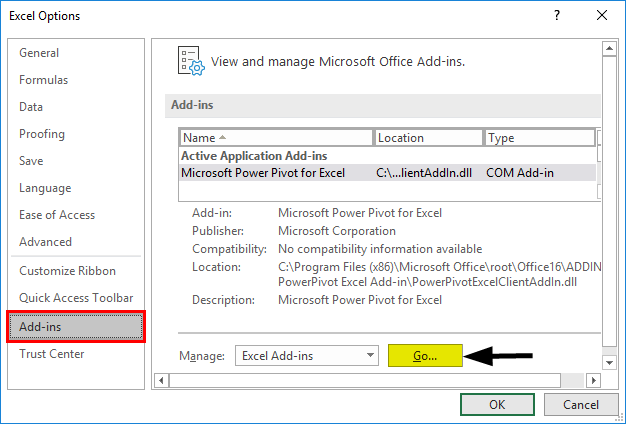This screenshot has width=626, height=424.
Task: Click the horizontal scrollbar left arrow
Action: (x=161, y=380)
